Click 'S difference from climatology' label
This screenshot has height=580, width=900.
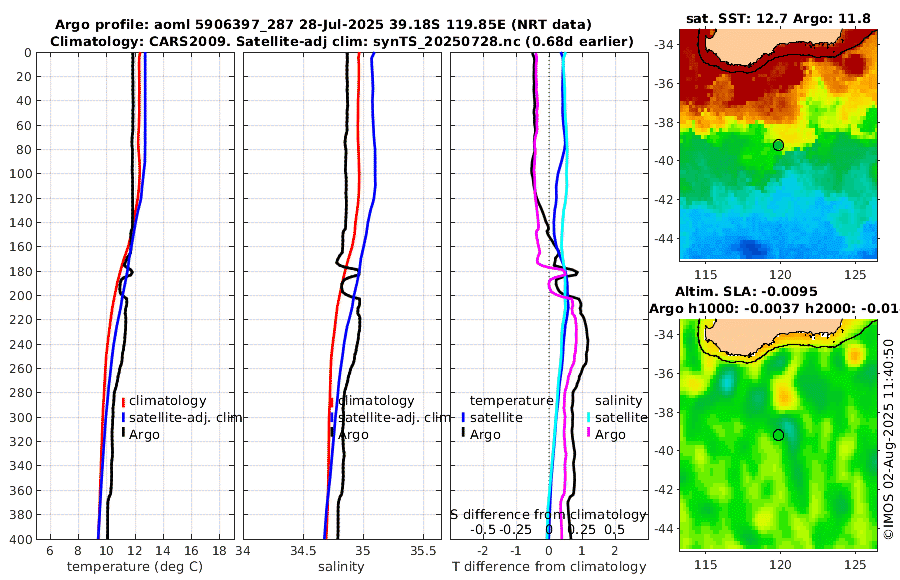(549, 515)
